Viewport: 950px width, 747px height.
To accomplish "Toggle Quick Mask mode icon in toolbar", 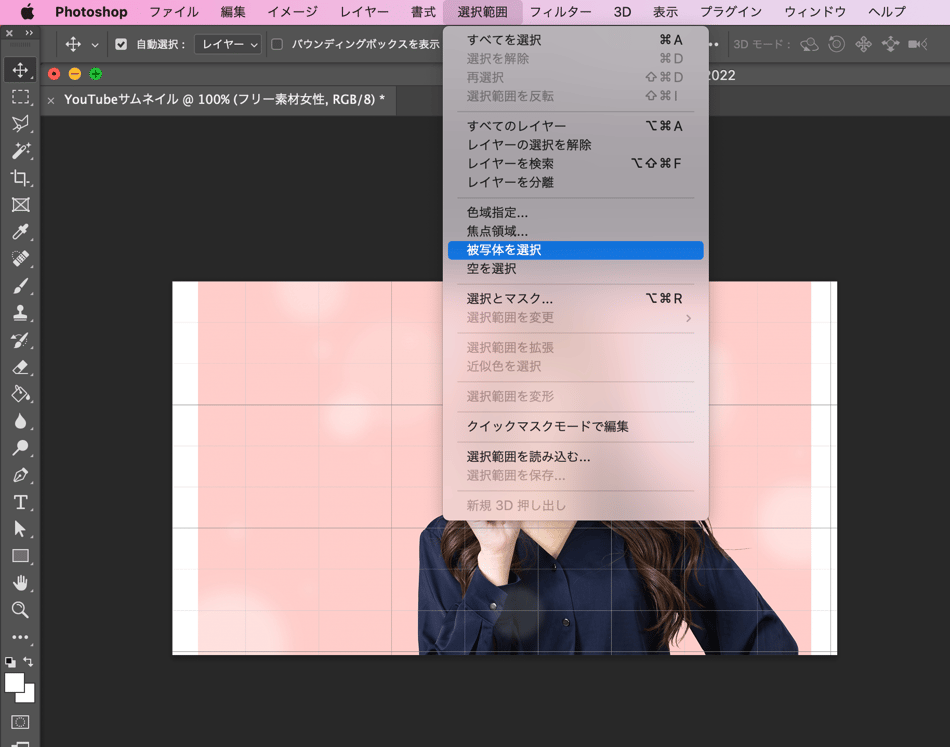I will coord(20,722).
